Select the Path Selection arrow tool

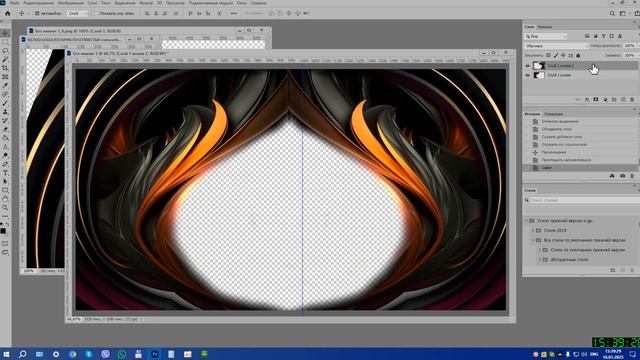5,182
